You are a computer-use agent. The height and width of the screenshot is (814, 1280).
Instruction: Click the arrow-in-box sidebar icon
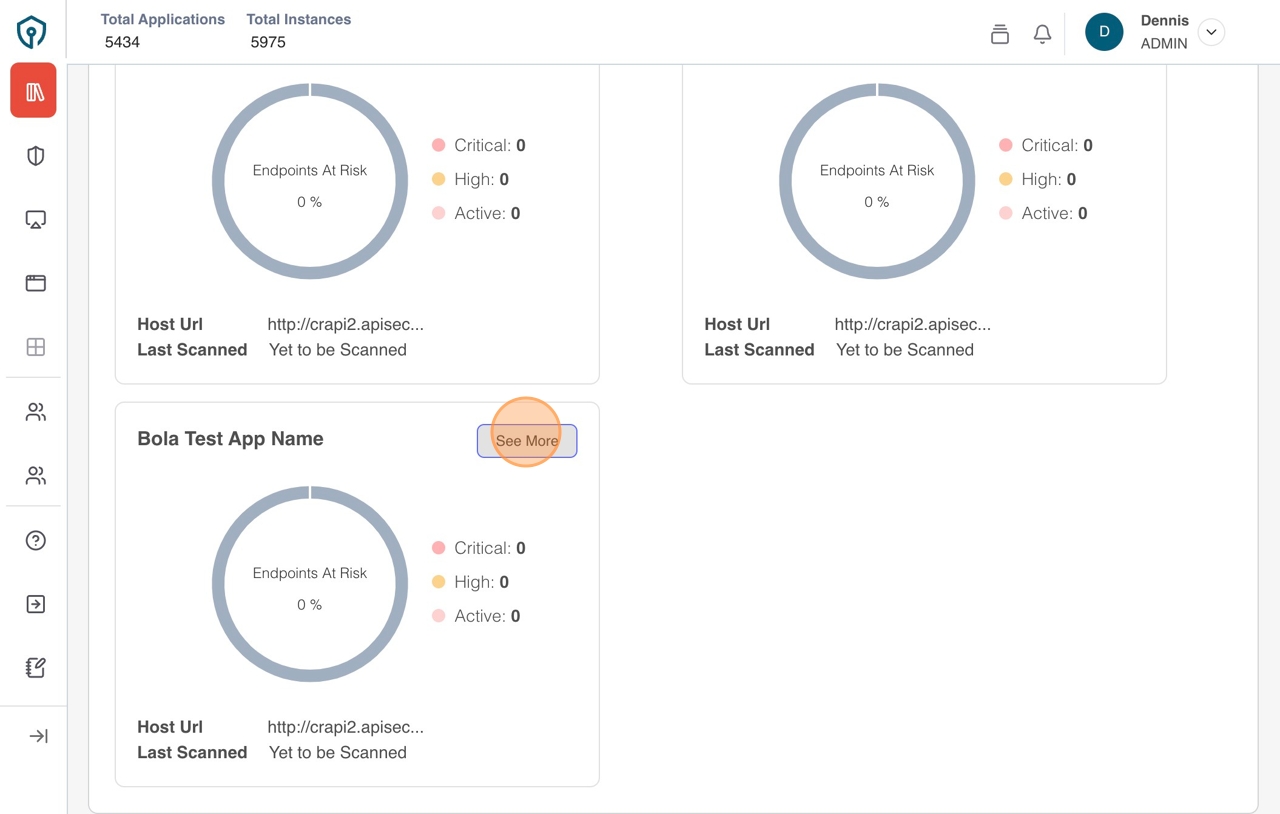[x=36, y=604]
